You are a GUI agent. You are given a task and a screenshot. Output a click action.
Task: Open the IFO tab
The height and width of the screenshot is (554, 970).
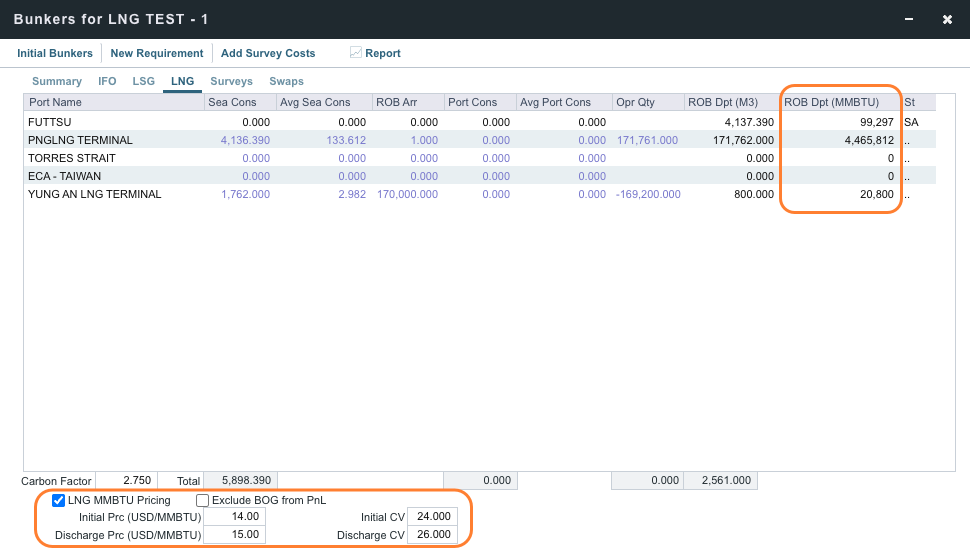coord(107,81)
